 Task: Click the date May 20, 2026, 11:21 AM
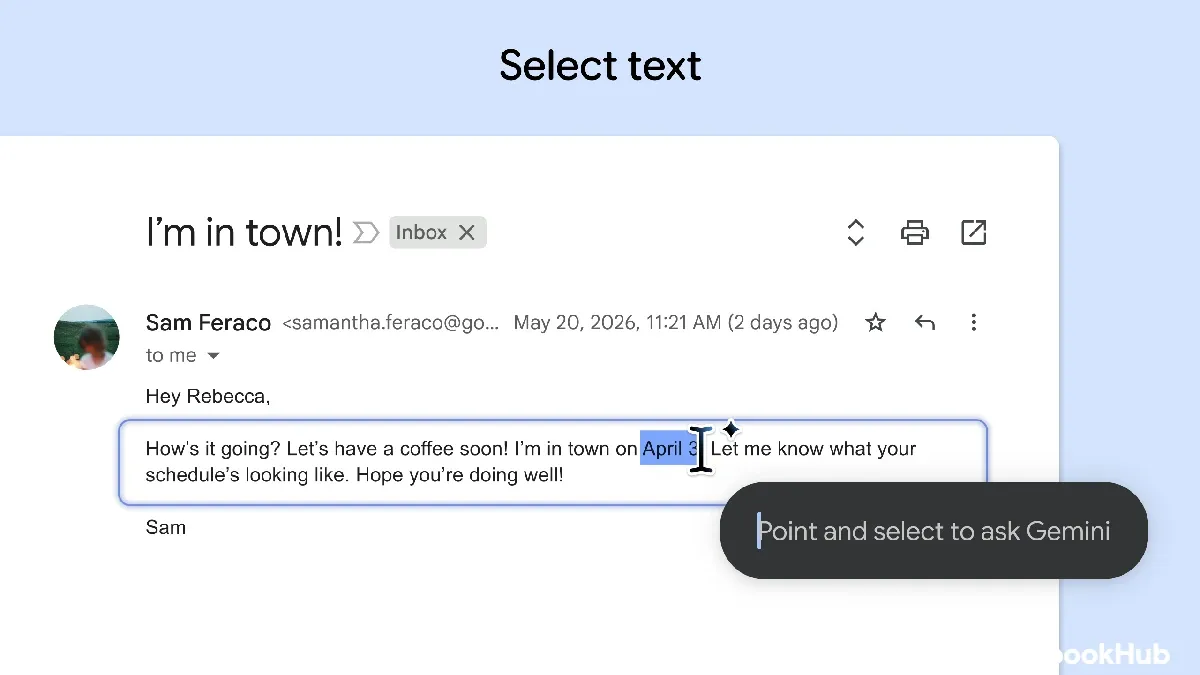[617, 322]
